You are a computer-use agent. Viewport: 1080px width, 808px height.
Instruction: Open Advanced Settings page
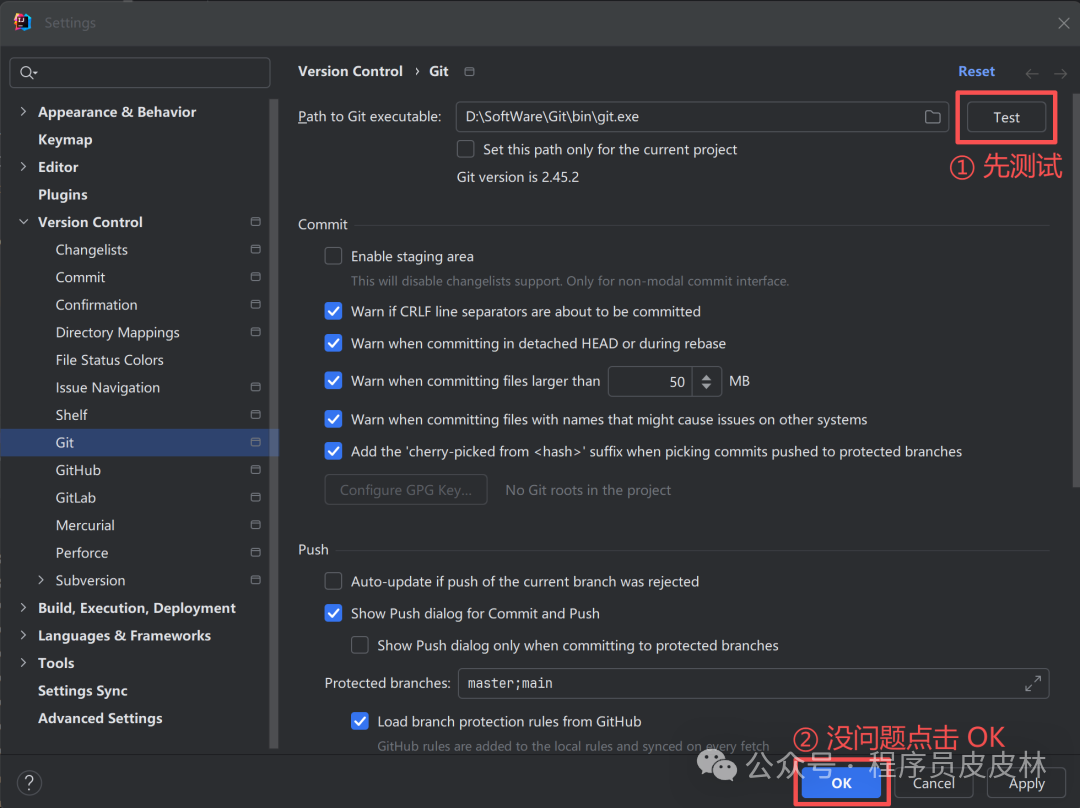click(100, 718)
